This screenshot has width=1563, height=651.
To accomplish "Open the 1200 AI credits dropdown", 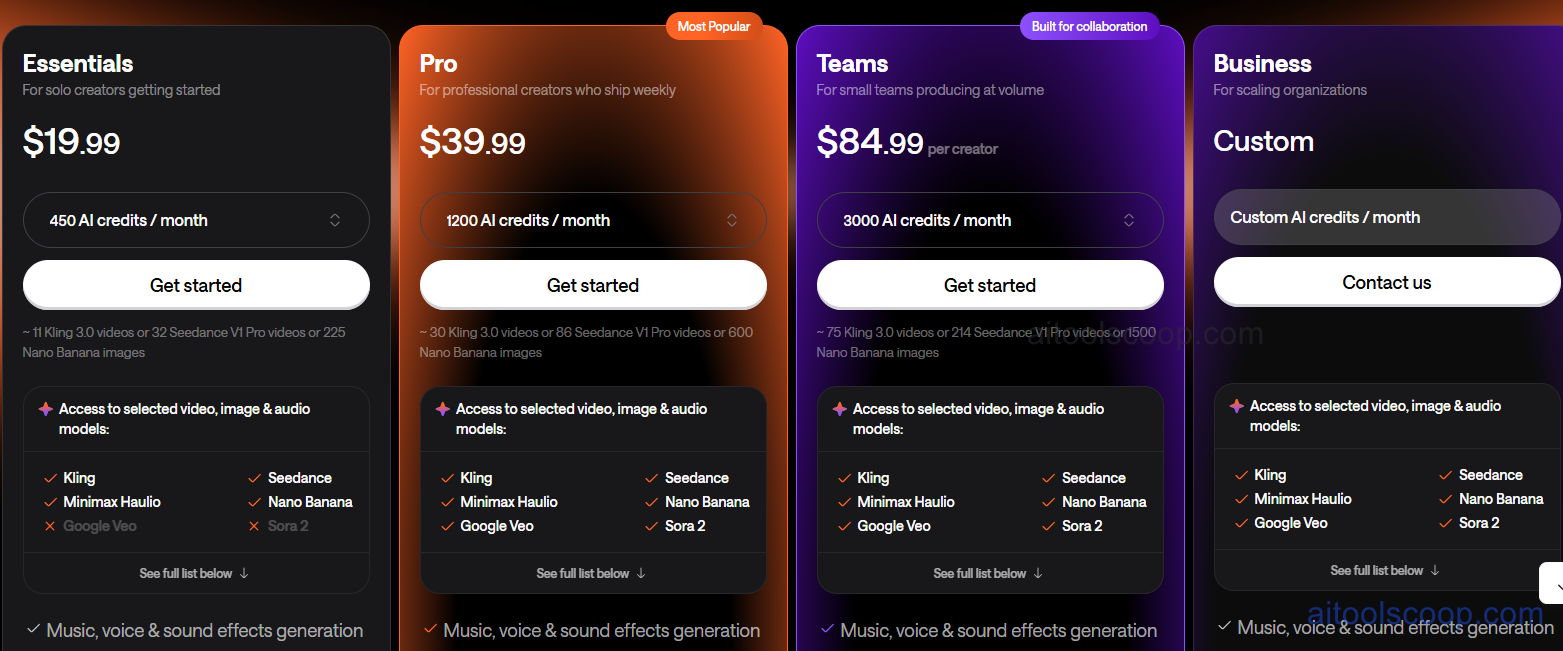I will pos(593,220).
